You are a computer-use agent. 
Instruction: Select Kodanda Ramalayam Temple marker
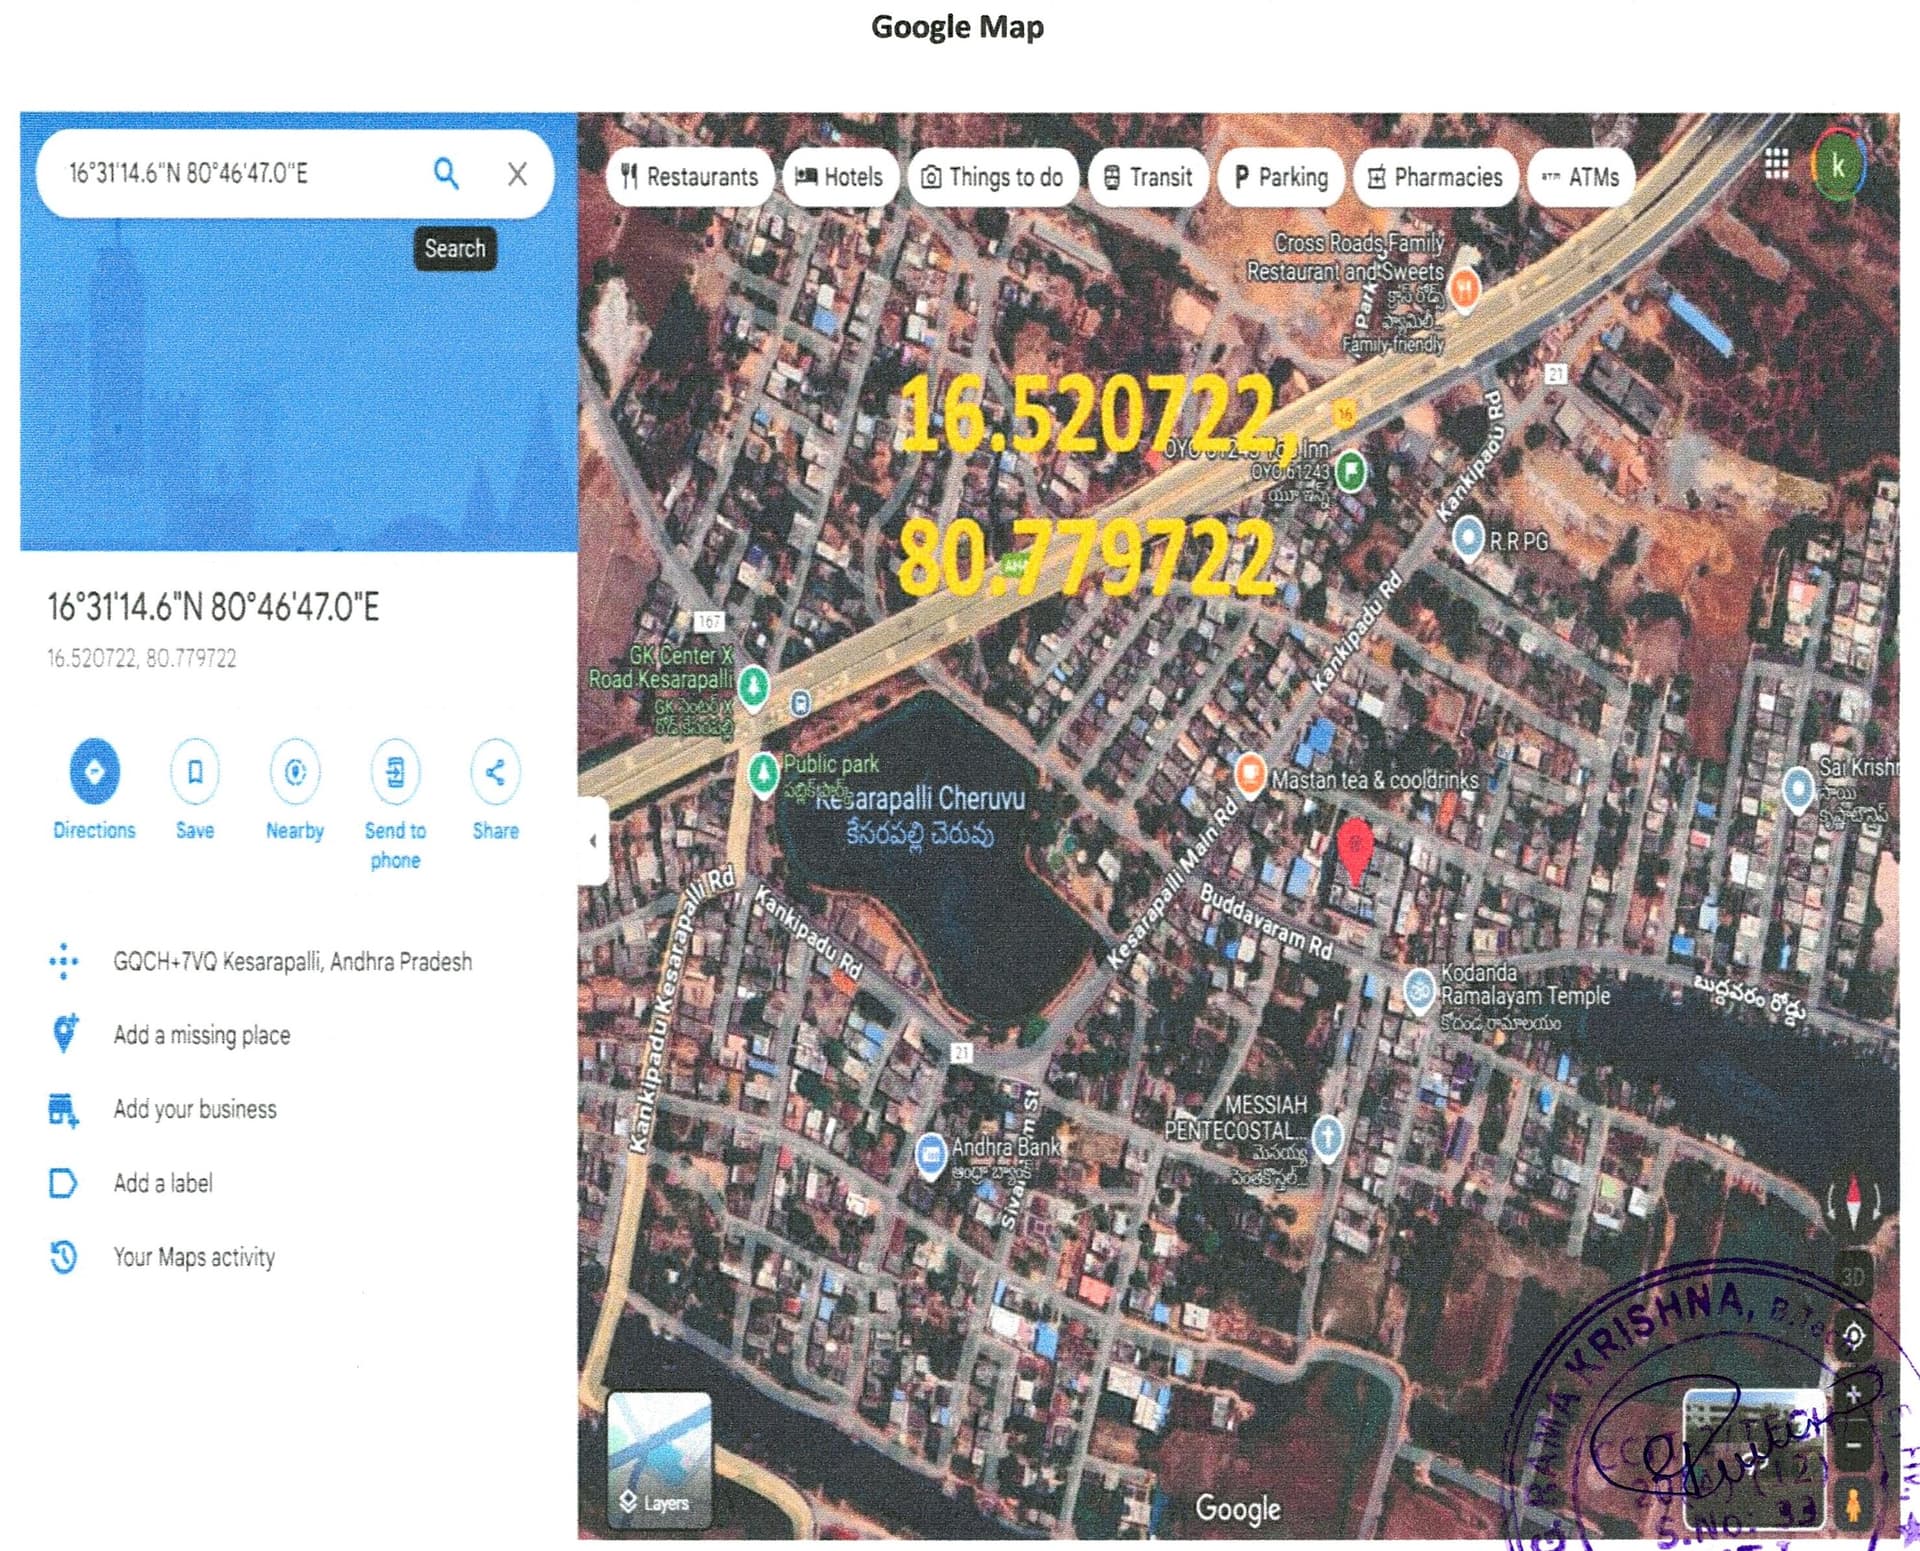(1419, 991)
